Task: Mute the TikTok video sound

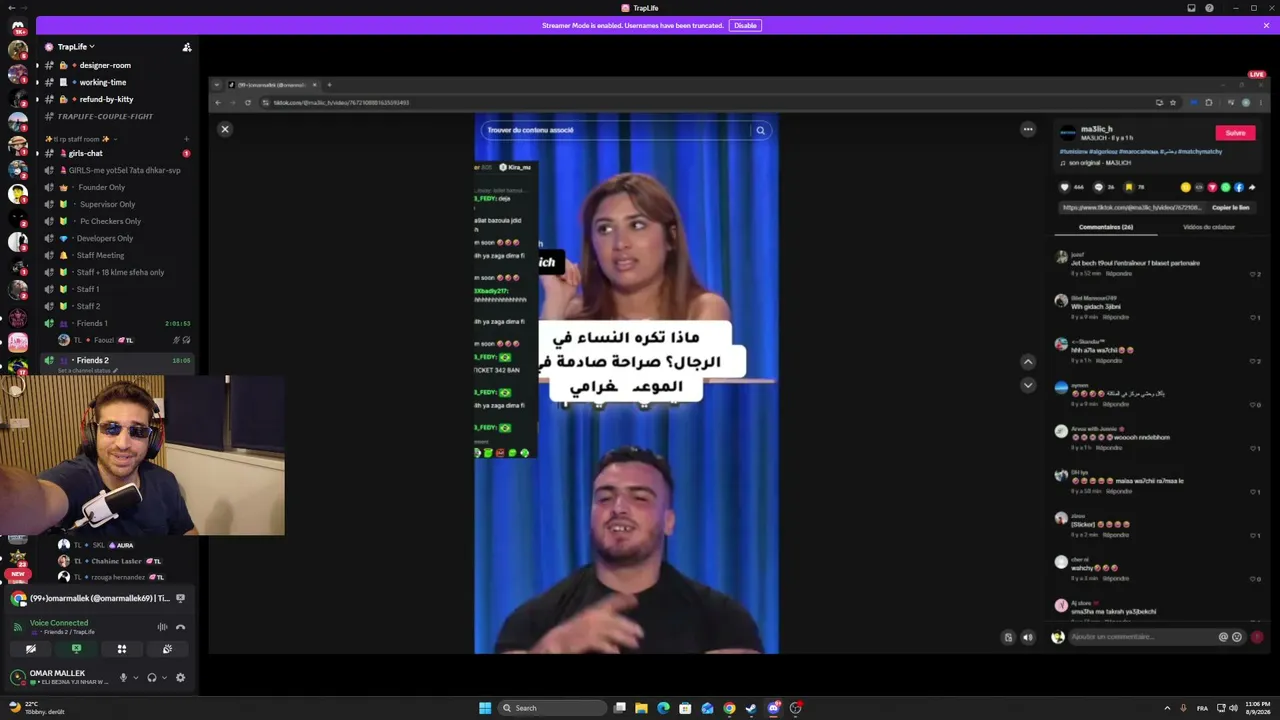Action: 1027,637
